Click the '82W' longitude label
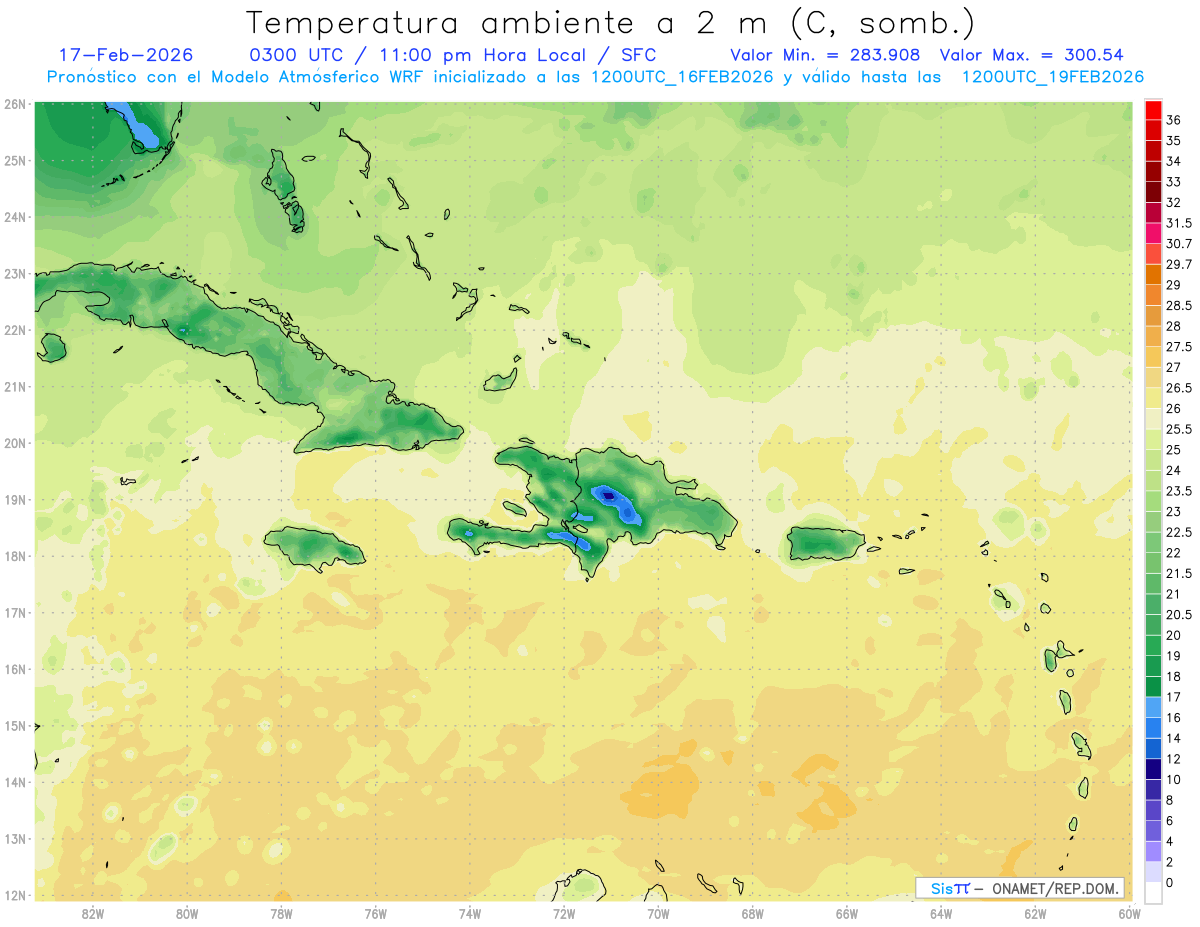The width and height of the screenshot is (1200, 927). click(x=92, y=914)
